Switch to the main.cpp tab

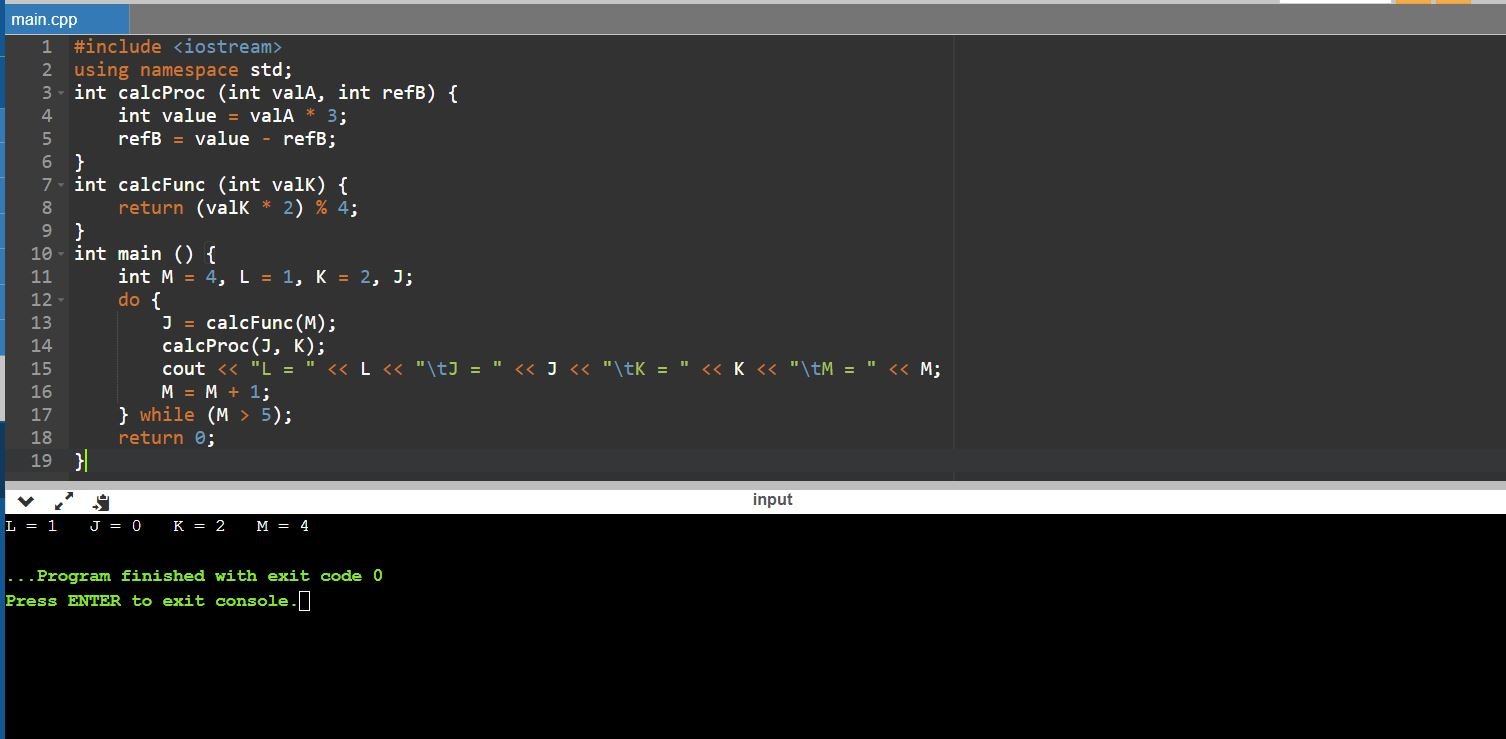(45, 19)
